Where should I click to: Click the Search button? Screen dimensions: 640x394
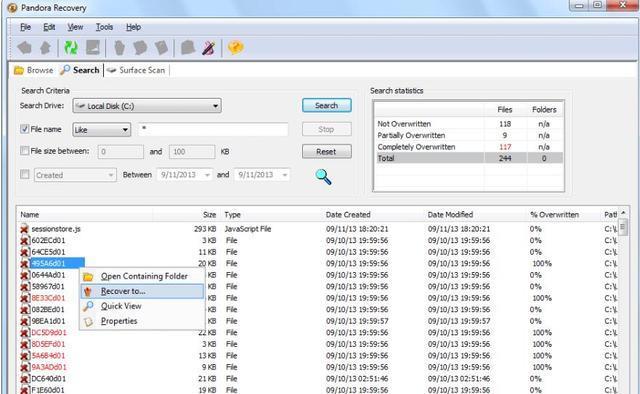(327, 105)
